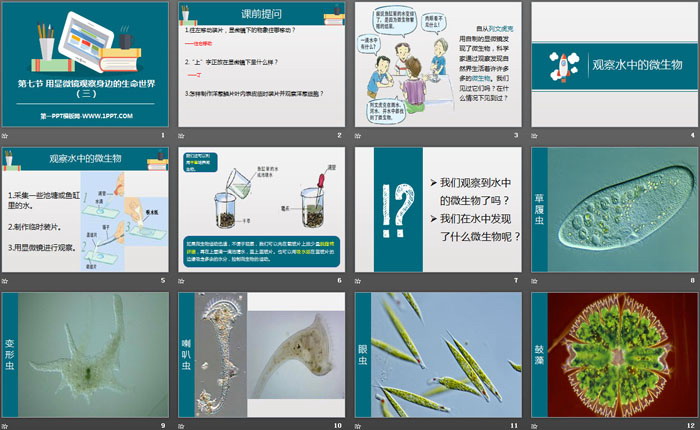Click '观察水中的微生物' header on slide 5
This screenshot has height=430, width=700.
click(x=85, y=159)
